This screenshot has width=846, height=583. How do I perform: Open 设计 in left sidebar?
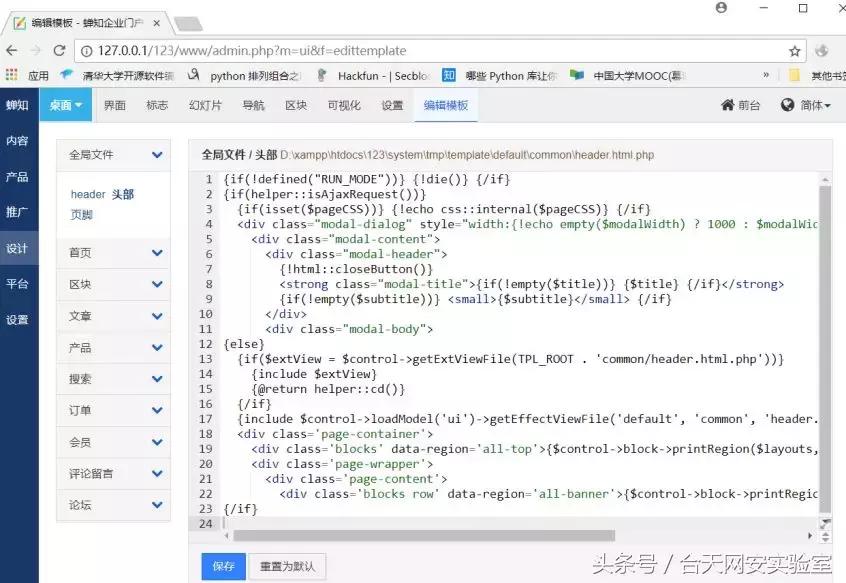click(18, 248)
